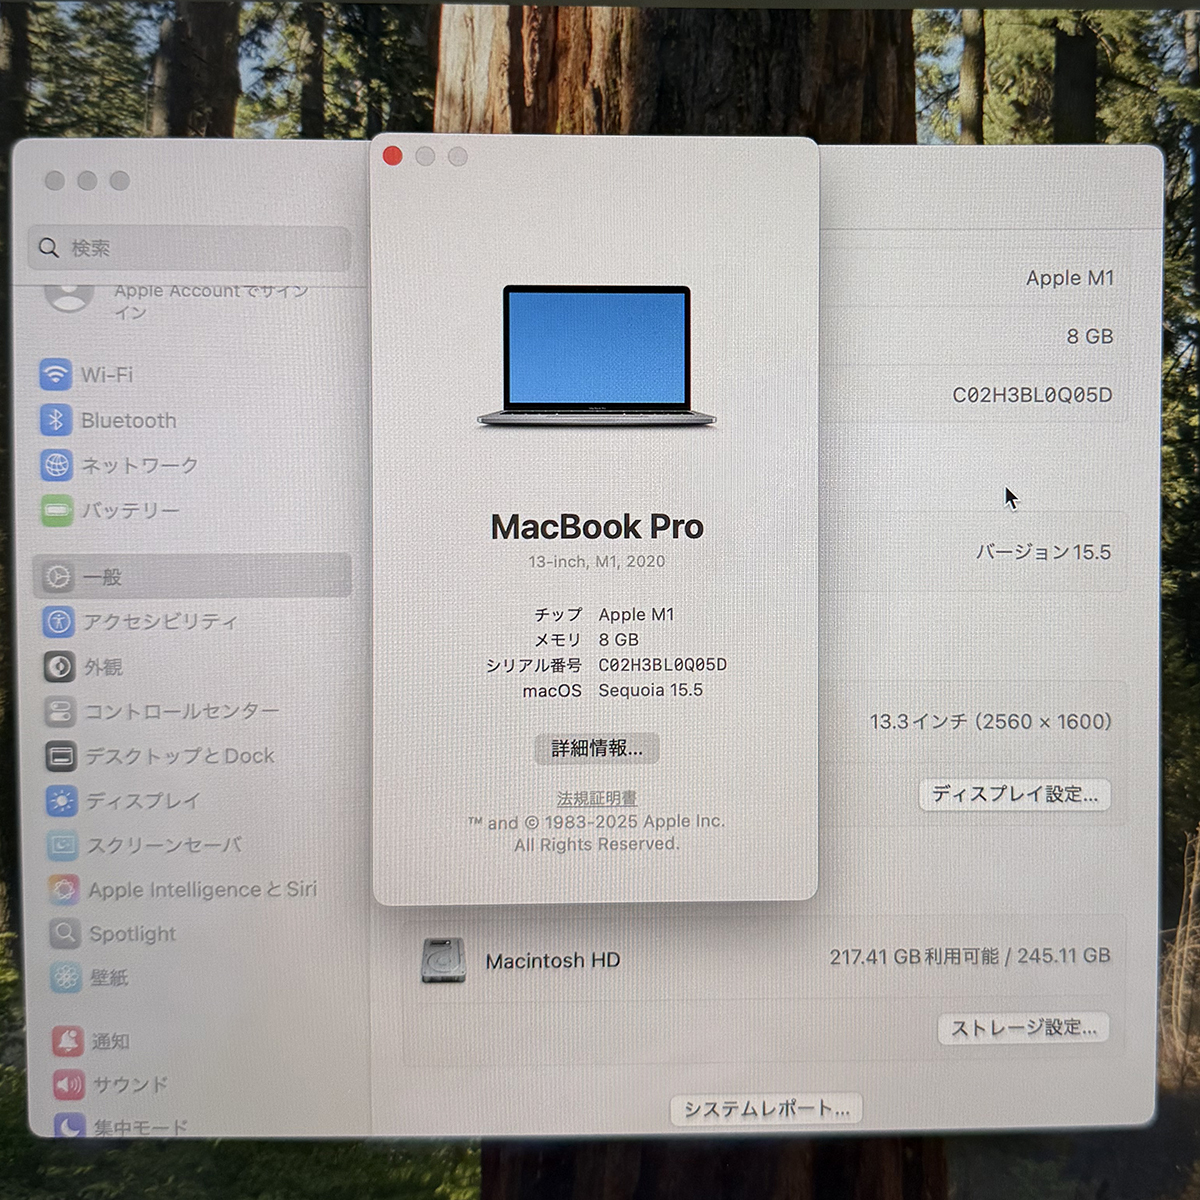Click '8 GB' value in Settings window

1090,337
